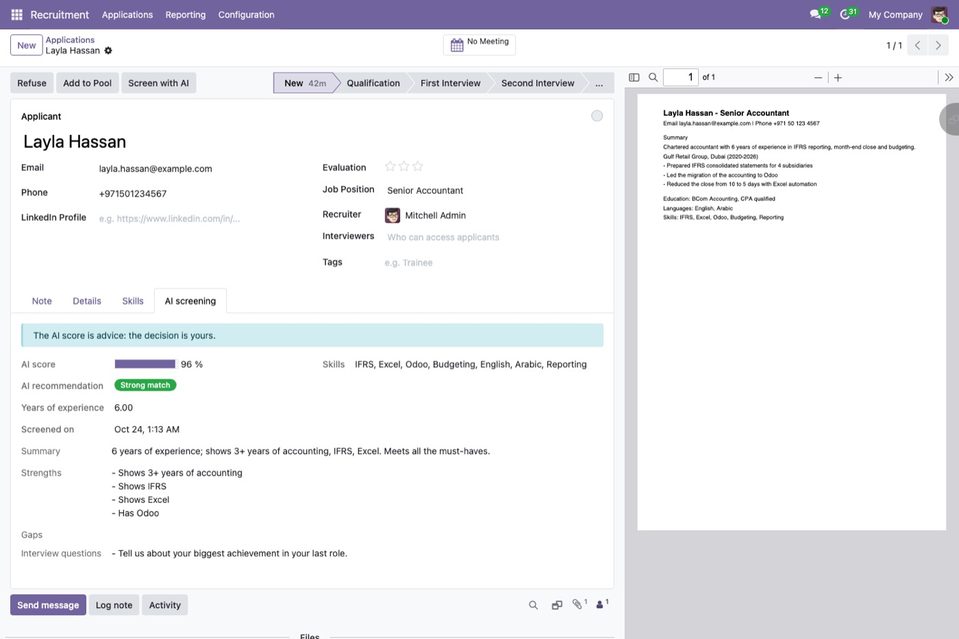Screen dimensions: 959x639
Task: Expand more stages with the ellipsis
Action: point(599,83)
